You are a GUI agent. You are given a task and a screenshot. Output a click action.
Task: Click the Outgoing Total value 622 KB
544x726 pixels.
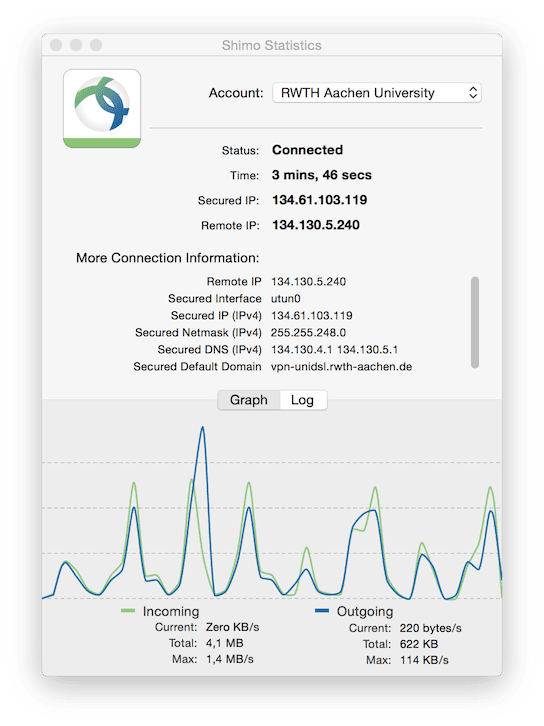click(419, 644)
